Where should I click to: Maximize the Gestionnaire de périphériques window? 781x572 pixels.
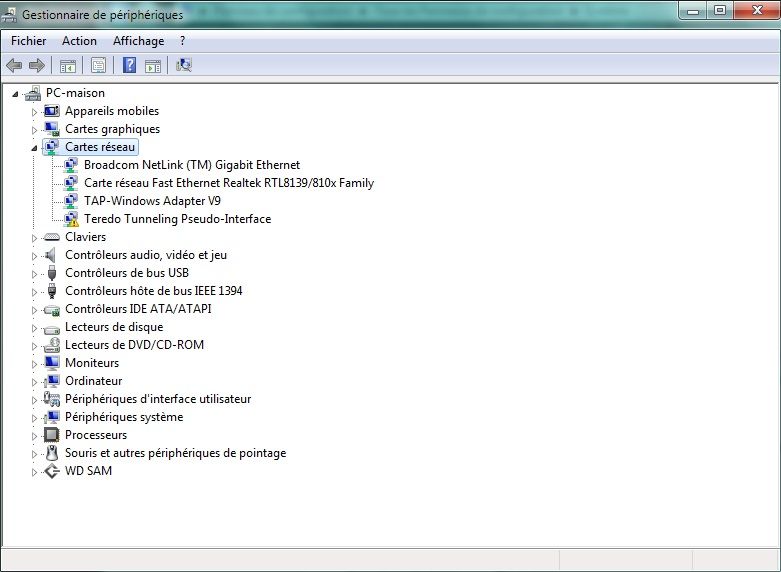720,10
